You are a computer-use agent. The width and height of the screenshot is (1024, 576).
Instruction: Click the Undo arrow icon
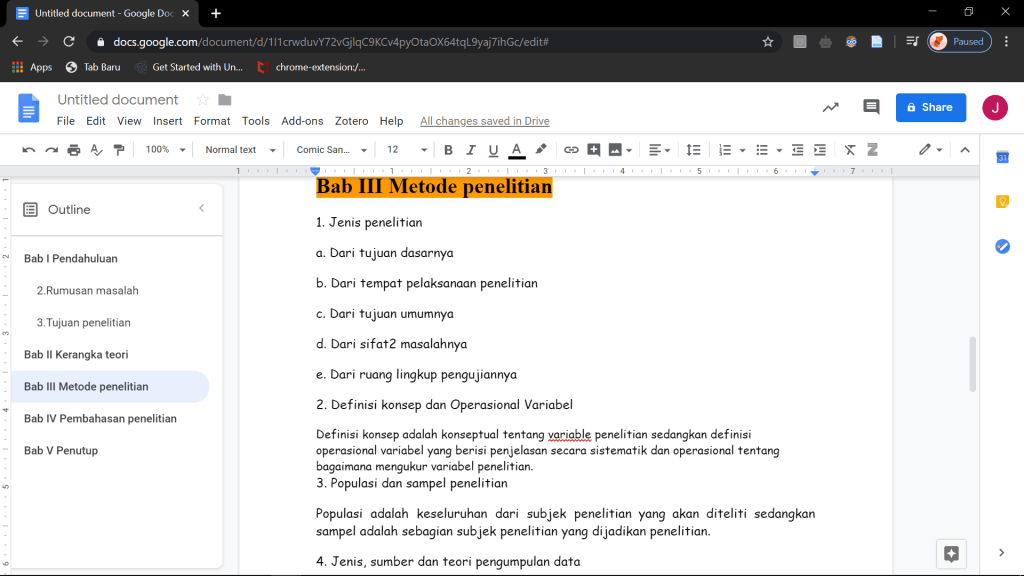click(28, 150)
